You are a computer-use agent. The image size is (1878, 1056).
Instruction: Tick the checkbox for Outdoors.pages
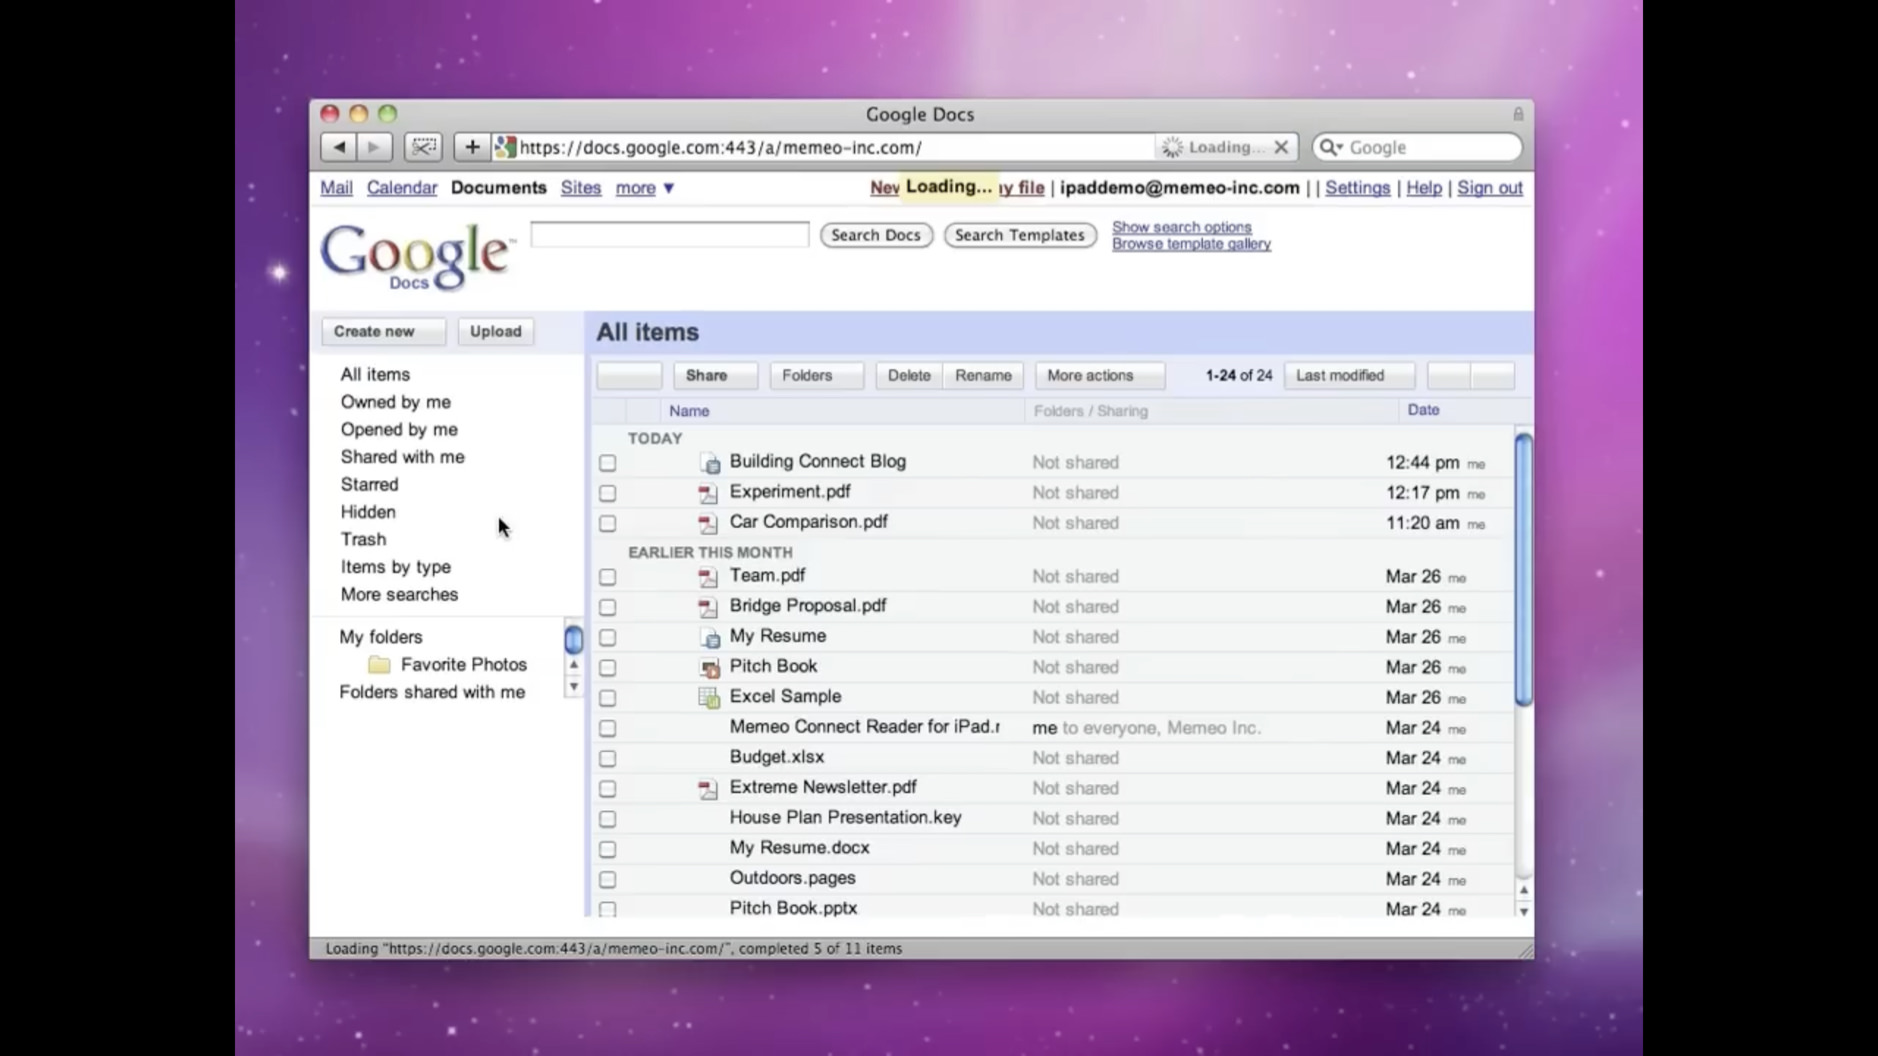pyautogui.click(x=607, y=879)
